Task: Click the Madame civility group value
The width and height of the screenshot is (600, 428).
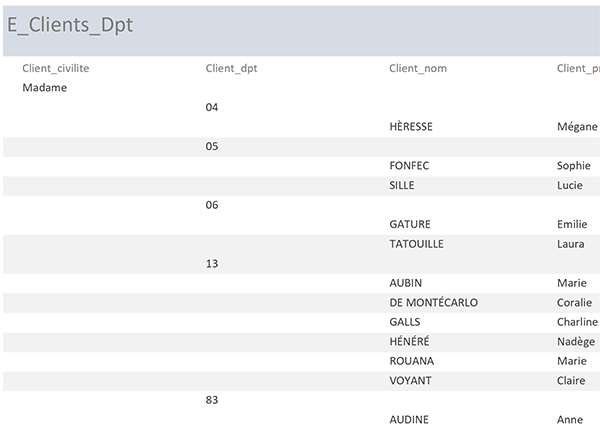Action: tap(44, 88)
